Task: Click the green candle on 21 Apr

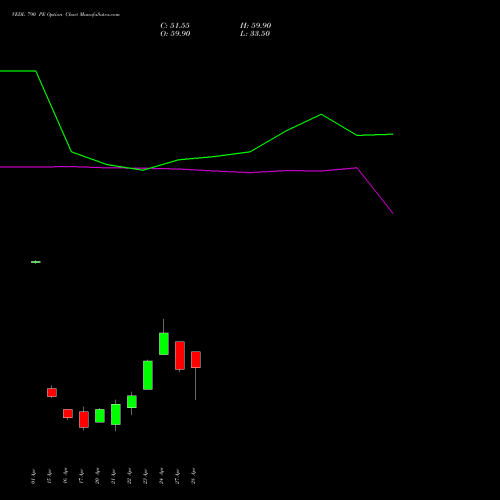Action: 116,414
